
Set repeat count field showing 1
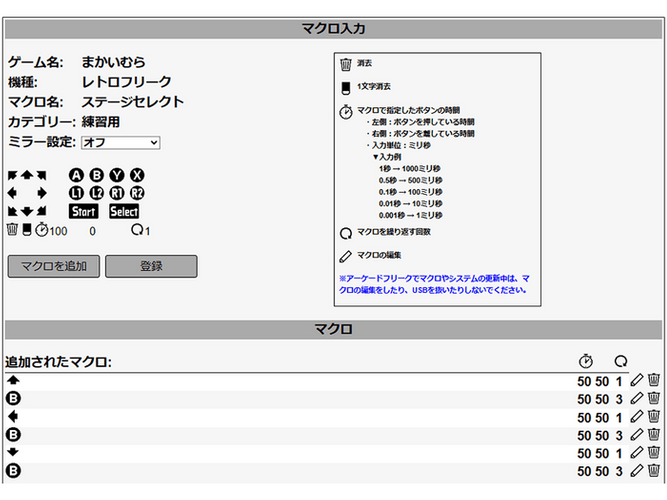pyautogui.click(x=147, y=231)
